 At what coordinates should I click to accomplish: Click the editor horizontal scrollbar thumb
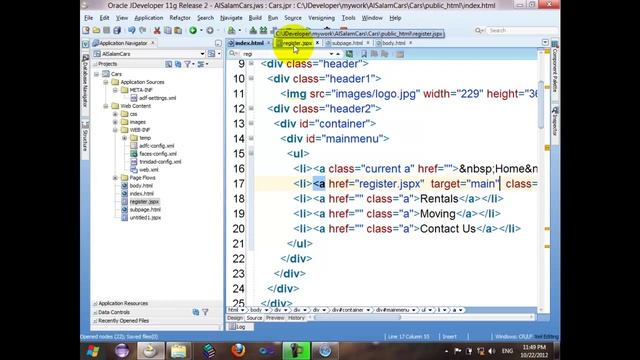358,318
